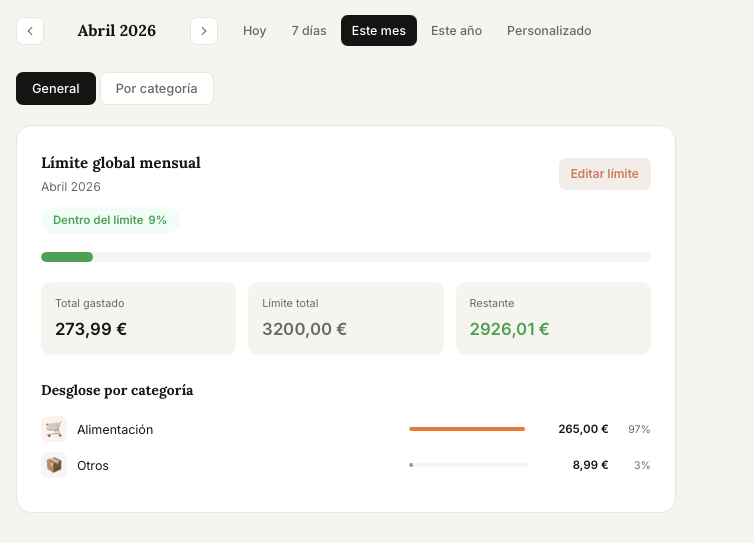The width and height of the screenshot is (754, 543).
Task: Click the Dentro del límite 9% badge
Action: [x=110, y=220]
